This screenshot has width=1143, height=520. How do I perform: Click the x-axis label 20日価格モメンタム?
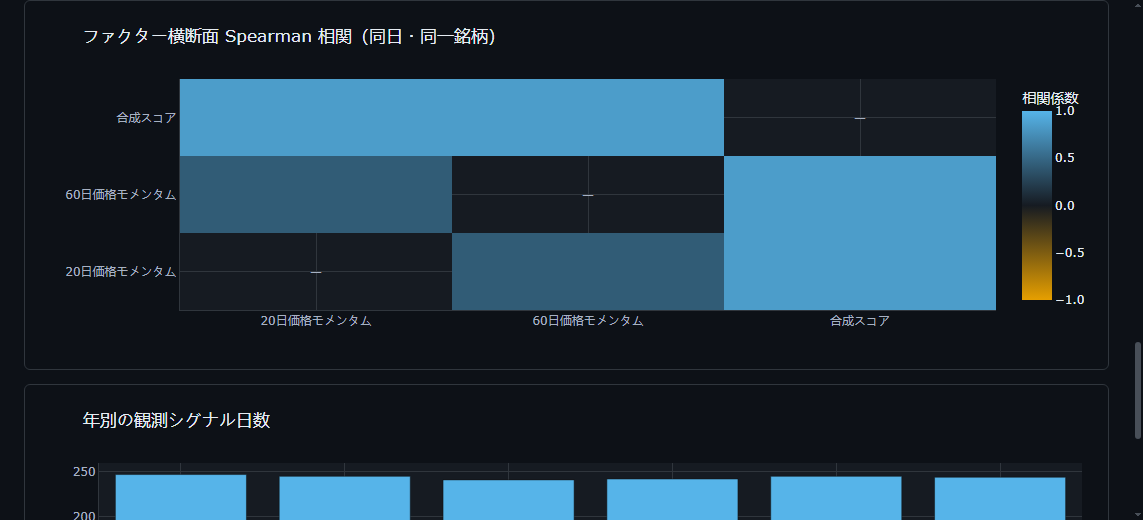pyautogui.click(x=316, y=320)
